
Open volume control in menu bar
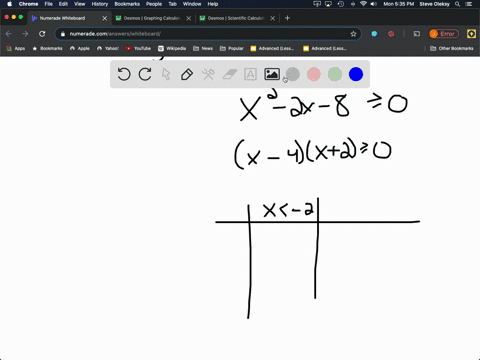(374, 4)
